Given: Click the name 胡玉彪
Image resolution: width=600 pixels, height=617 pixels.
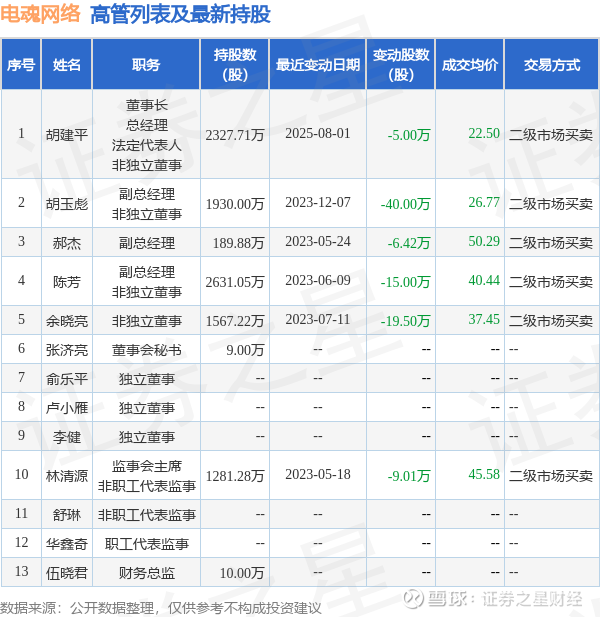Looking at the screenshot, I should (x=67, y=204).
